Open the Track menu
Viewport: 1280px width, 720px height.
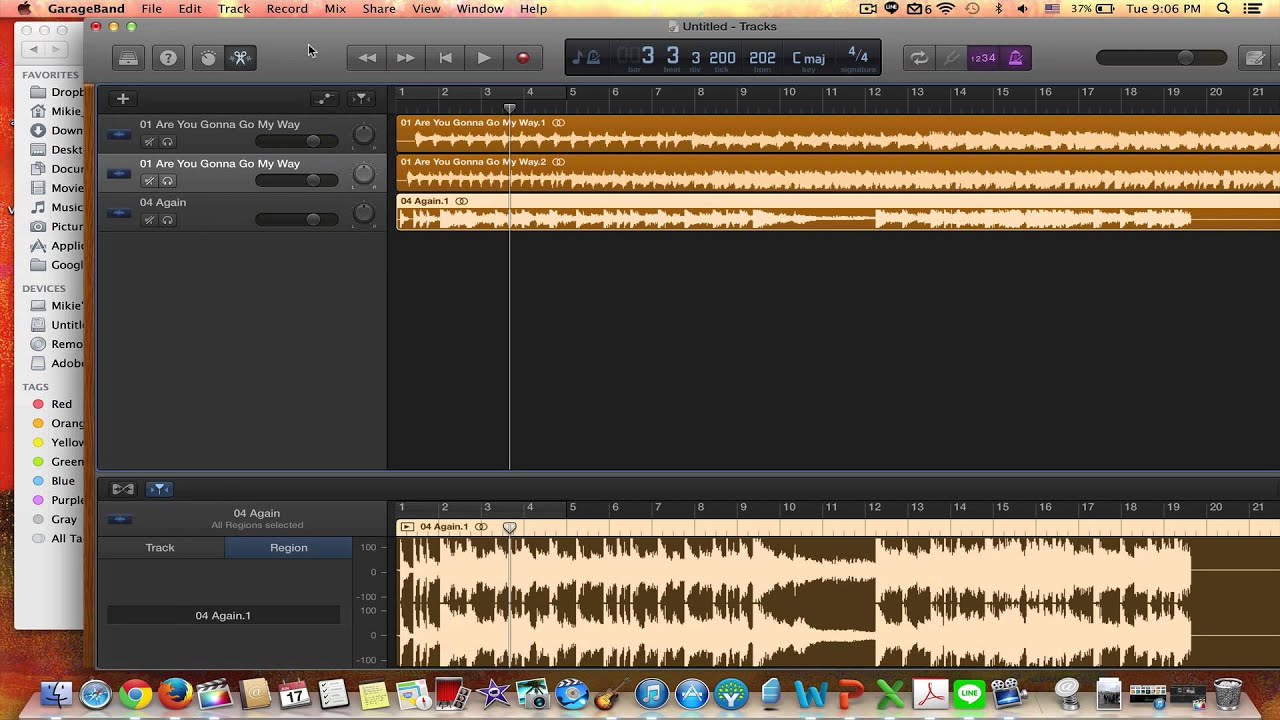coord(234,9)
